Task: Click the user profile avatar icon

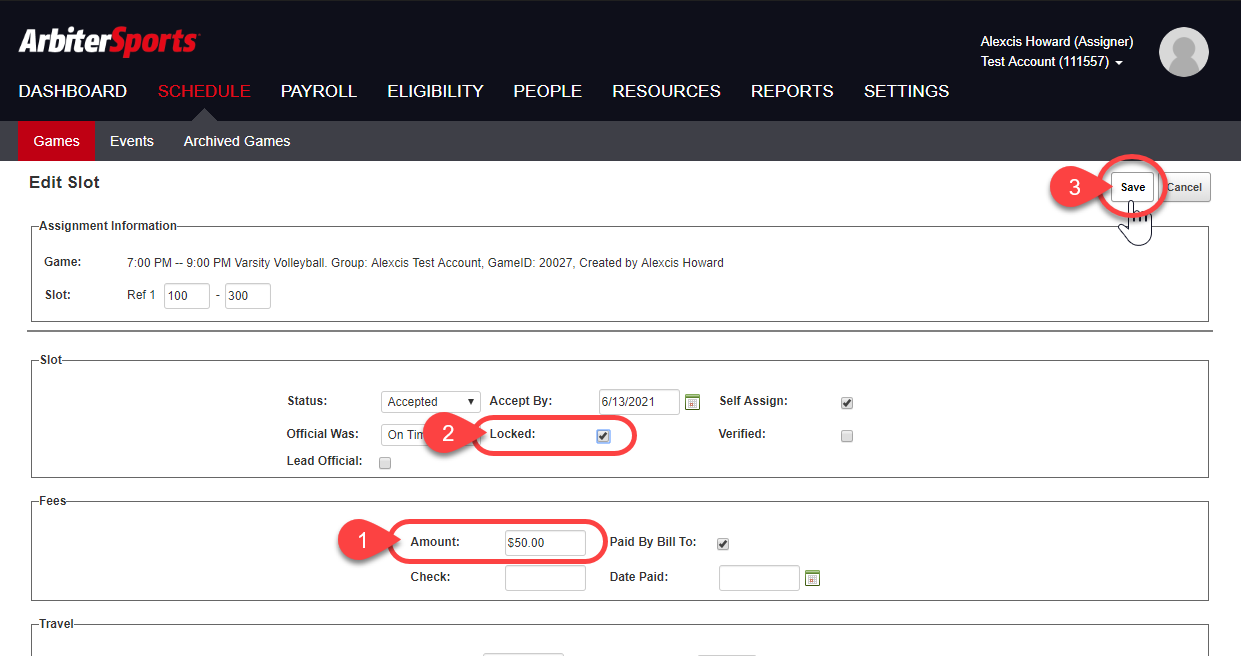Action: [1183, 52]
